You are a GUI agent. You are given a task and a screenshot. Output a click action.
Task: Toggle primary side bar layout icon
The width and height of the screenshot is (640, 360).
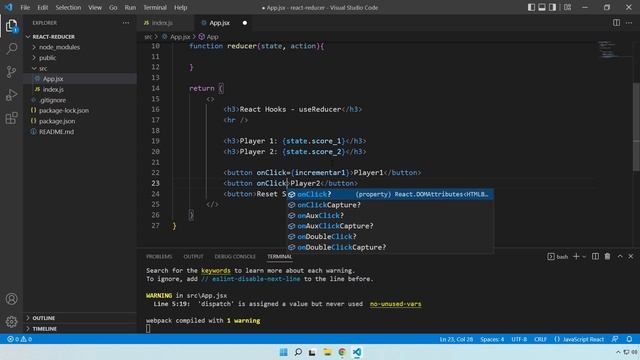pos(531,7)
